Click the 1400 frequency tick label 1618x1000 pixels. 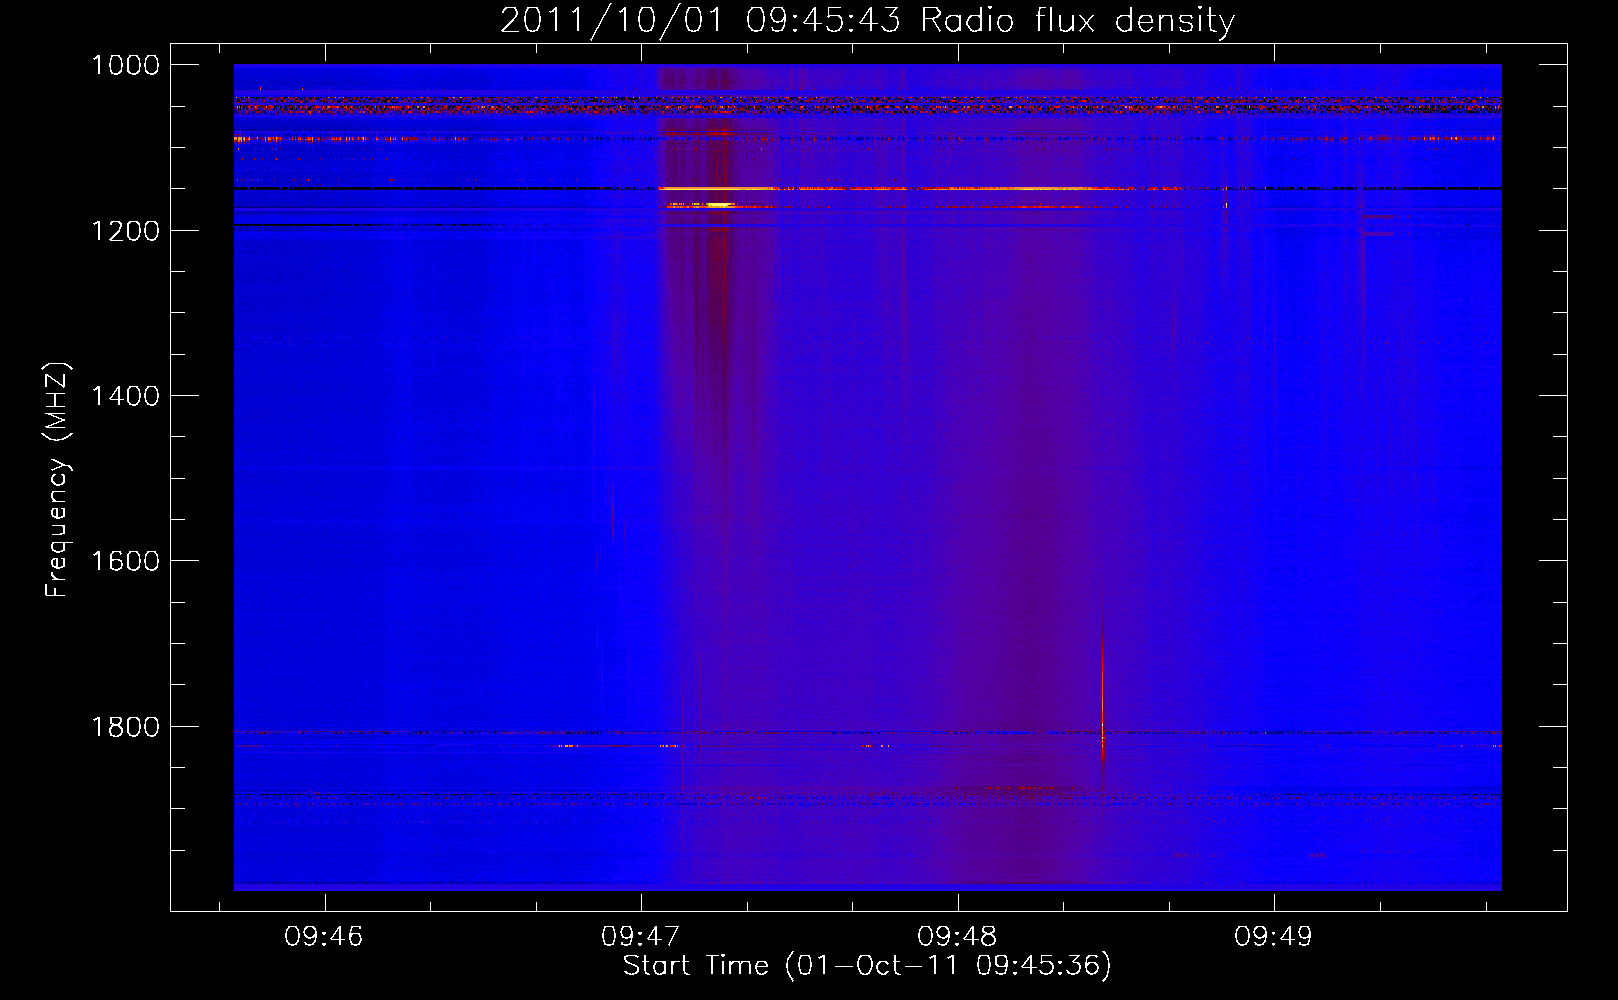point(125,396)
